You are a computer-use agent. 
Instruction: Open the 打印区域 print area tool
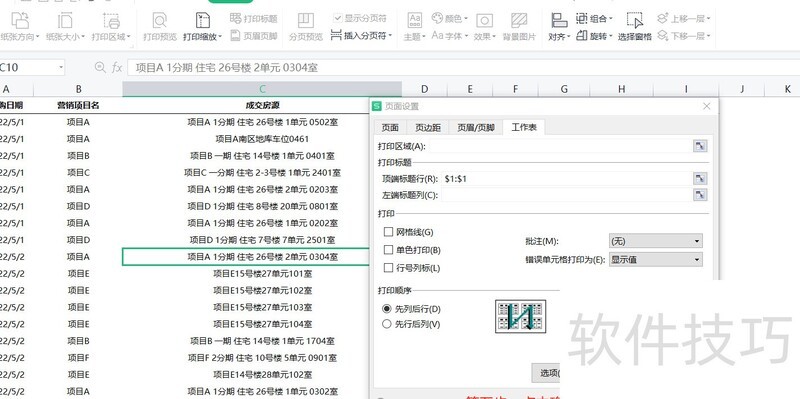point(111,27)
